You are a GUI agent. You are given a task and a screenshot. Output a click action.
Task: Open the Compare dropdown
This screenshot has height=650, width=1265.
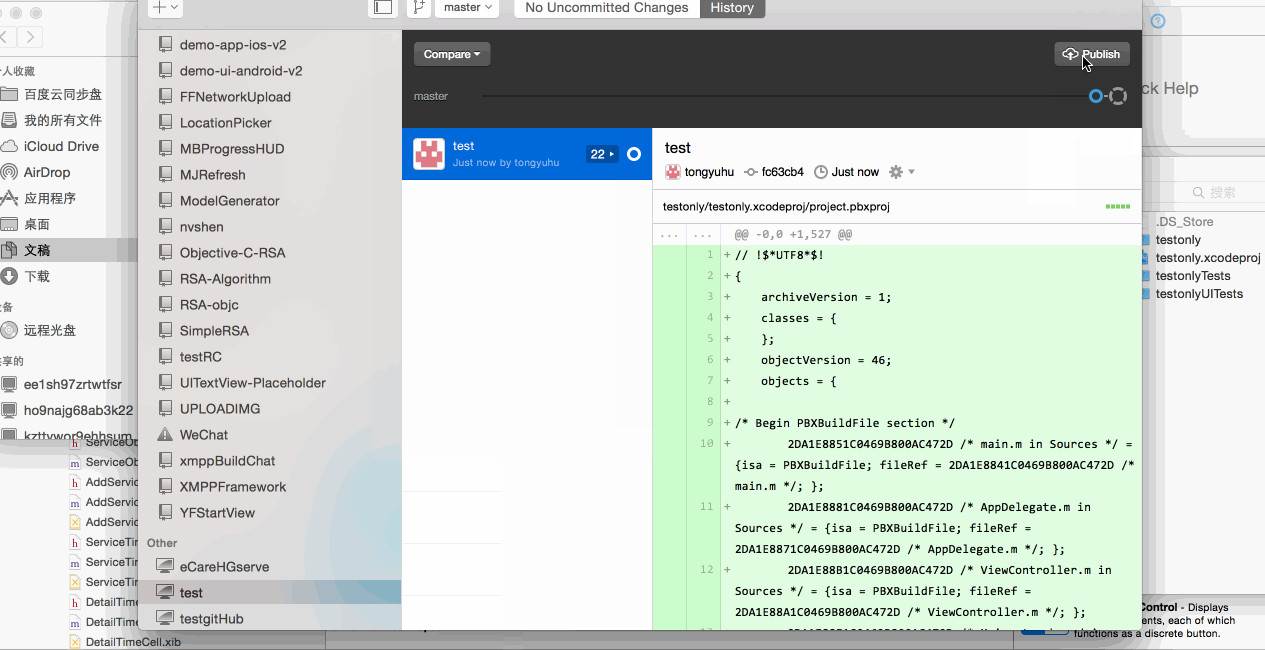pyautogui.click(x=452, y=54)
